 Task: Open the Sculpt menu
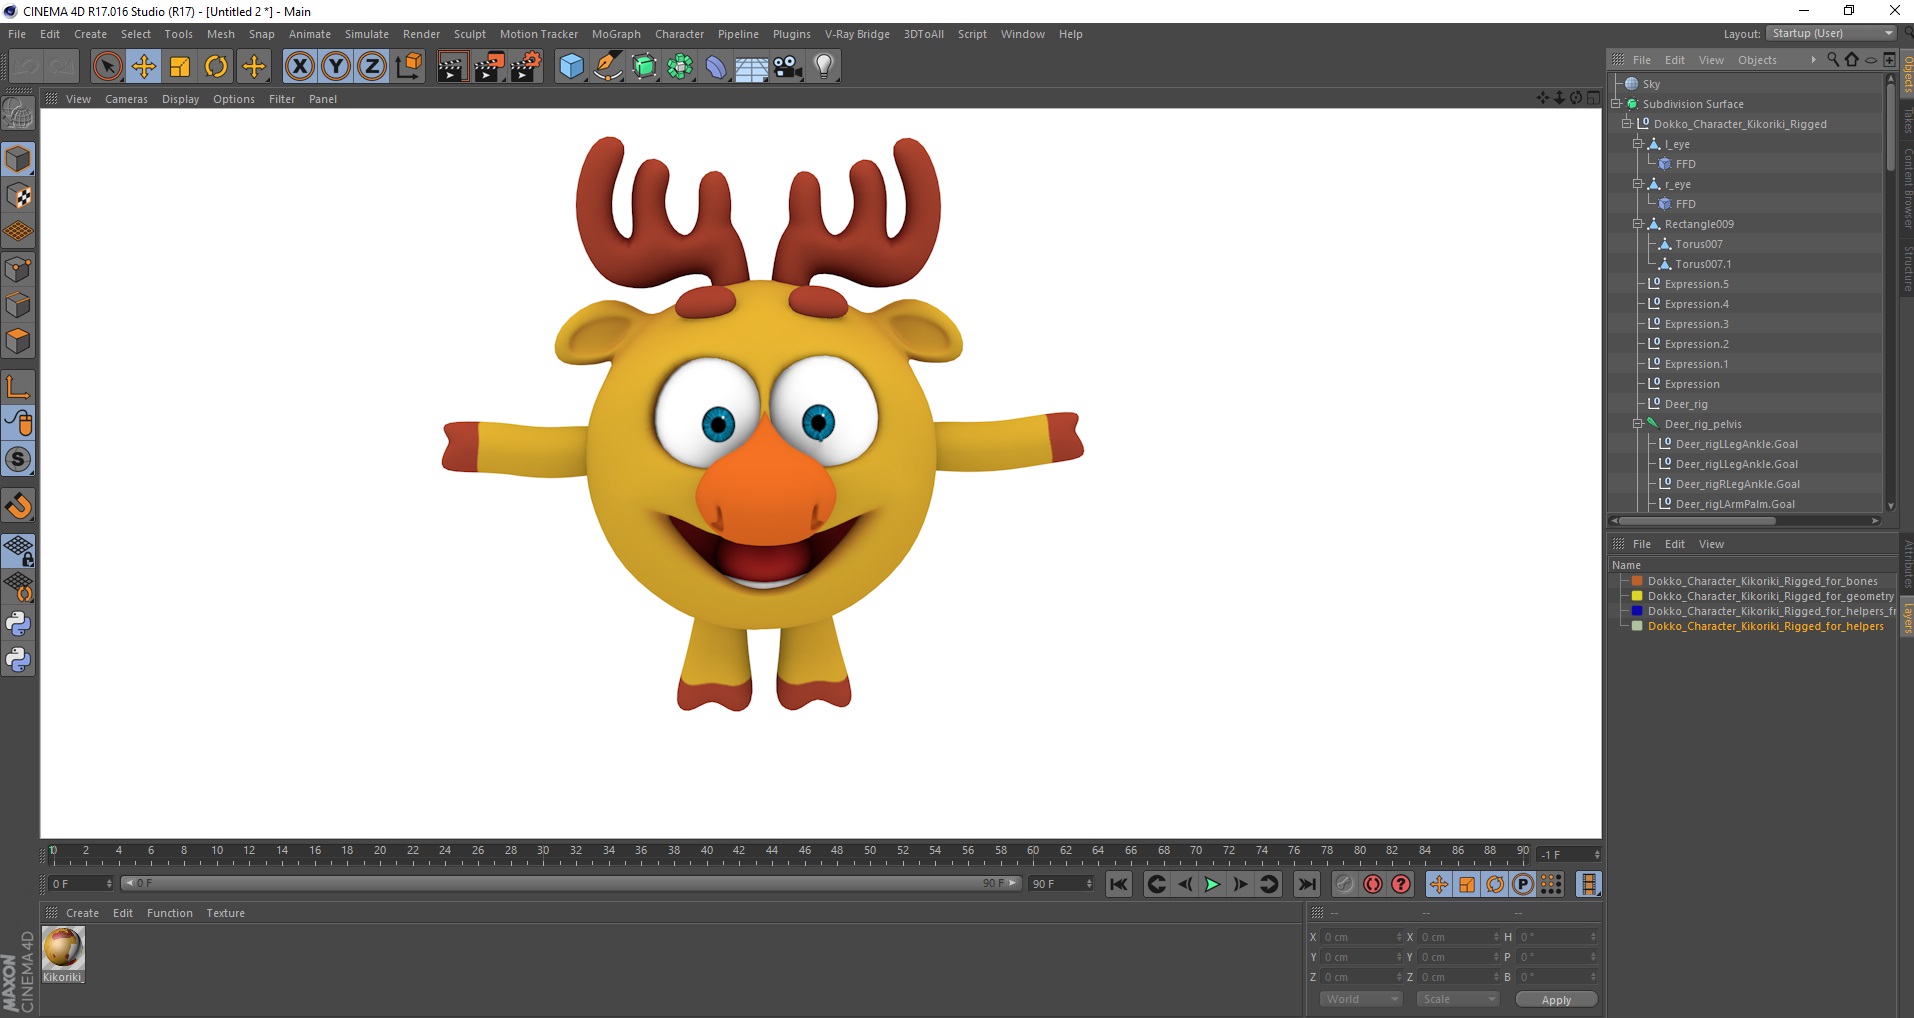(x=469, y=34)
